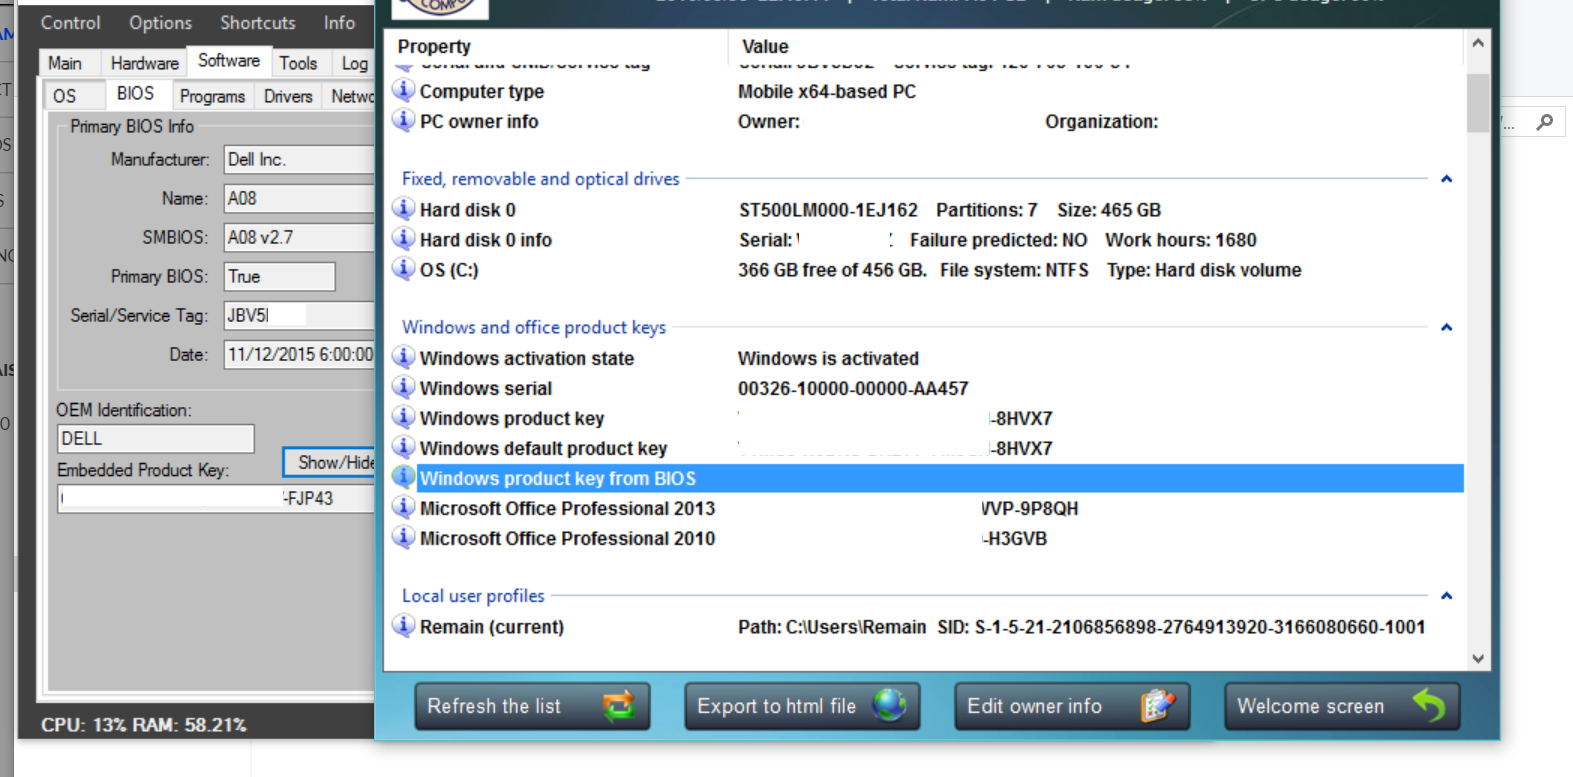Collapse the Windows and office product keys section

click(1446, 327)
